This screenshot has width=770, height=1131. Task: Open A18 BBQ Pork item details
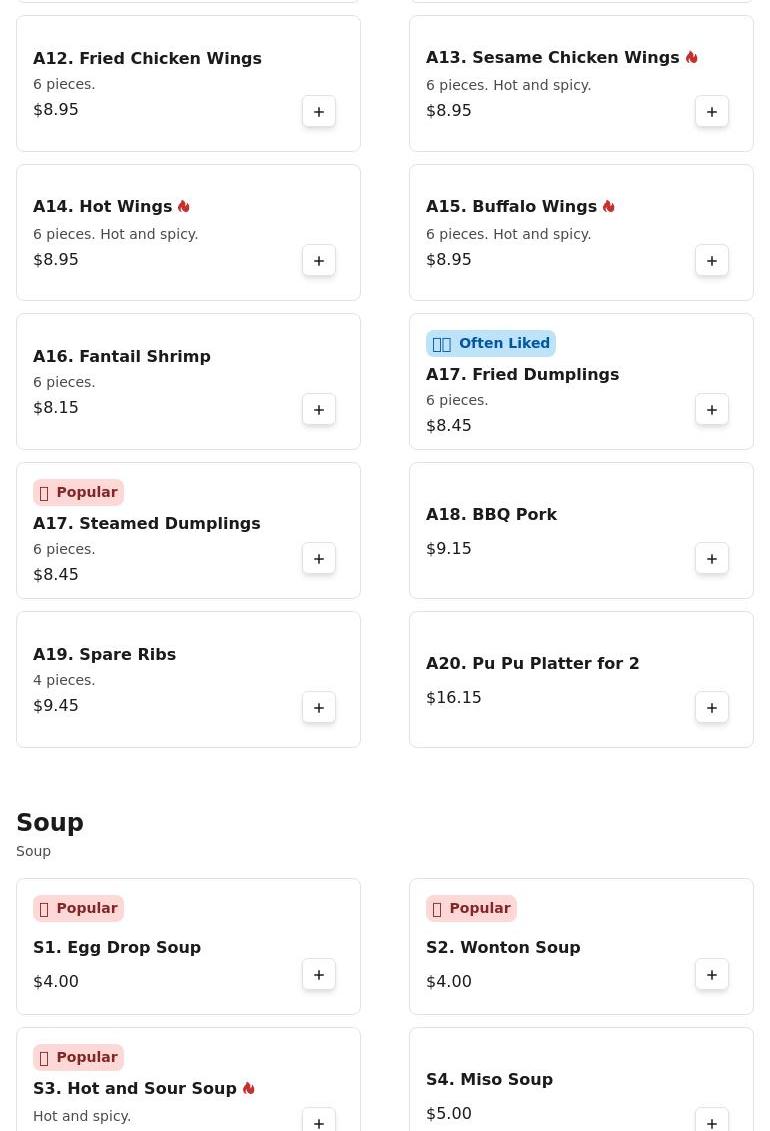[491, 514]
